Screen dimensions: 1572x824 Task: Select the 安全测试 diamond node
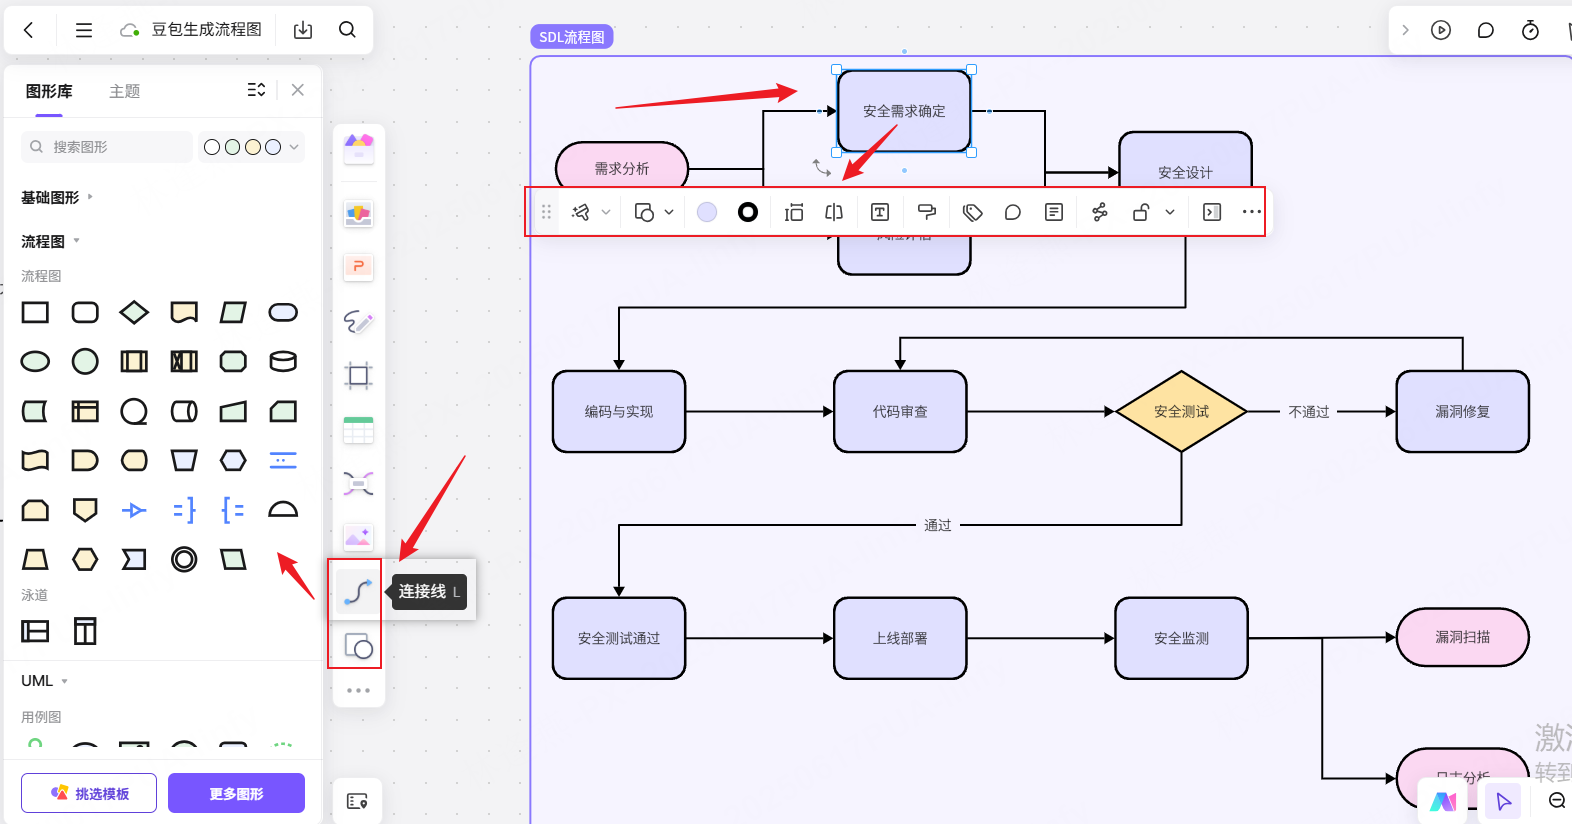1181,411
